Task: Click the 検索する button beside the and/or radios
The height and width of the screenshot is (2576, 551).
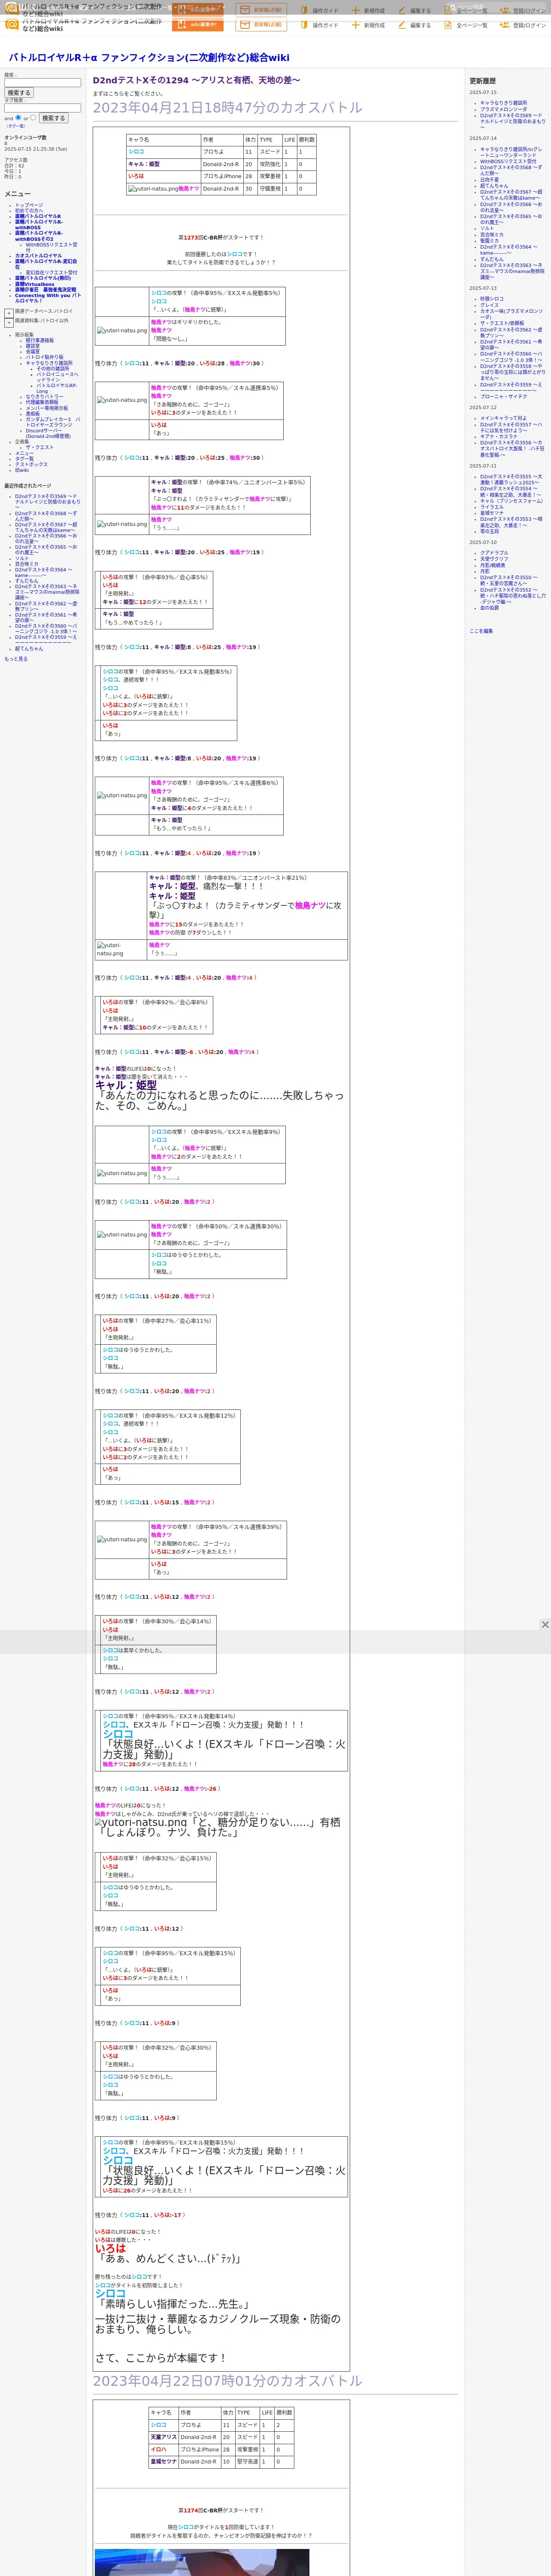Action: point(53,118)
